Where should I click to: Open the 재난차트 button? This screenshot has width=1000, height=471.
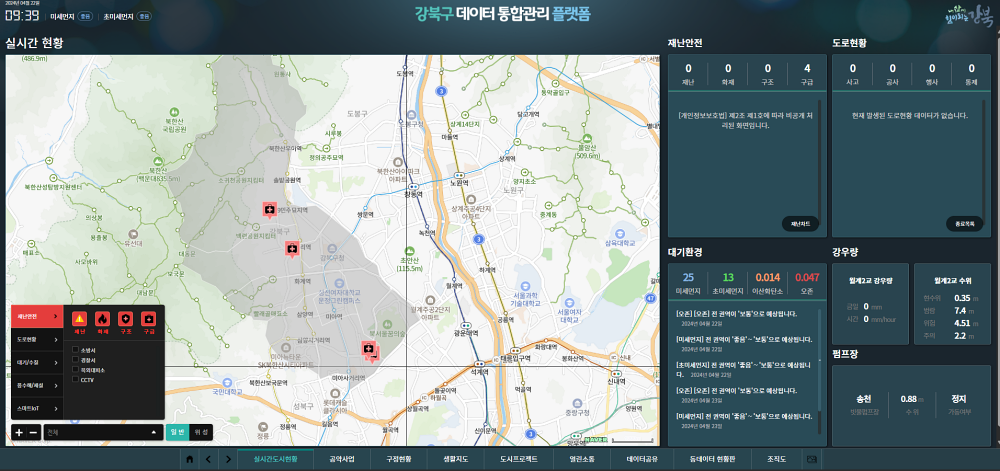(x=800, y=224)
